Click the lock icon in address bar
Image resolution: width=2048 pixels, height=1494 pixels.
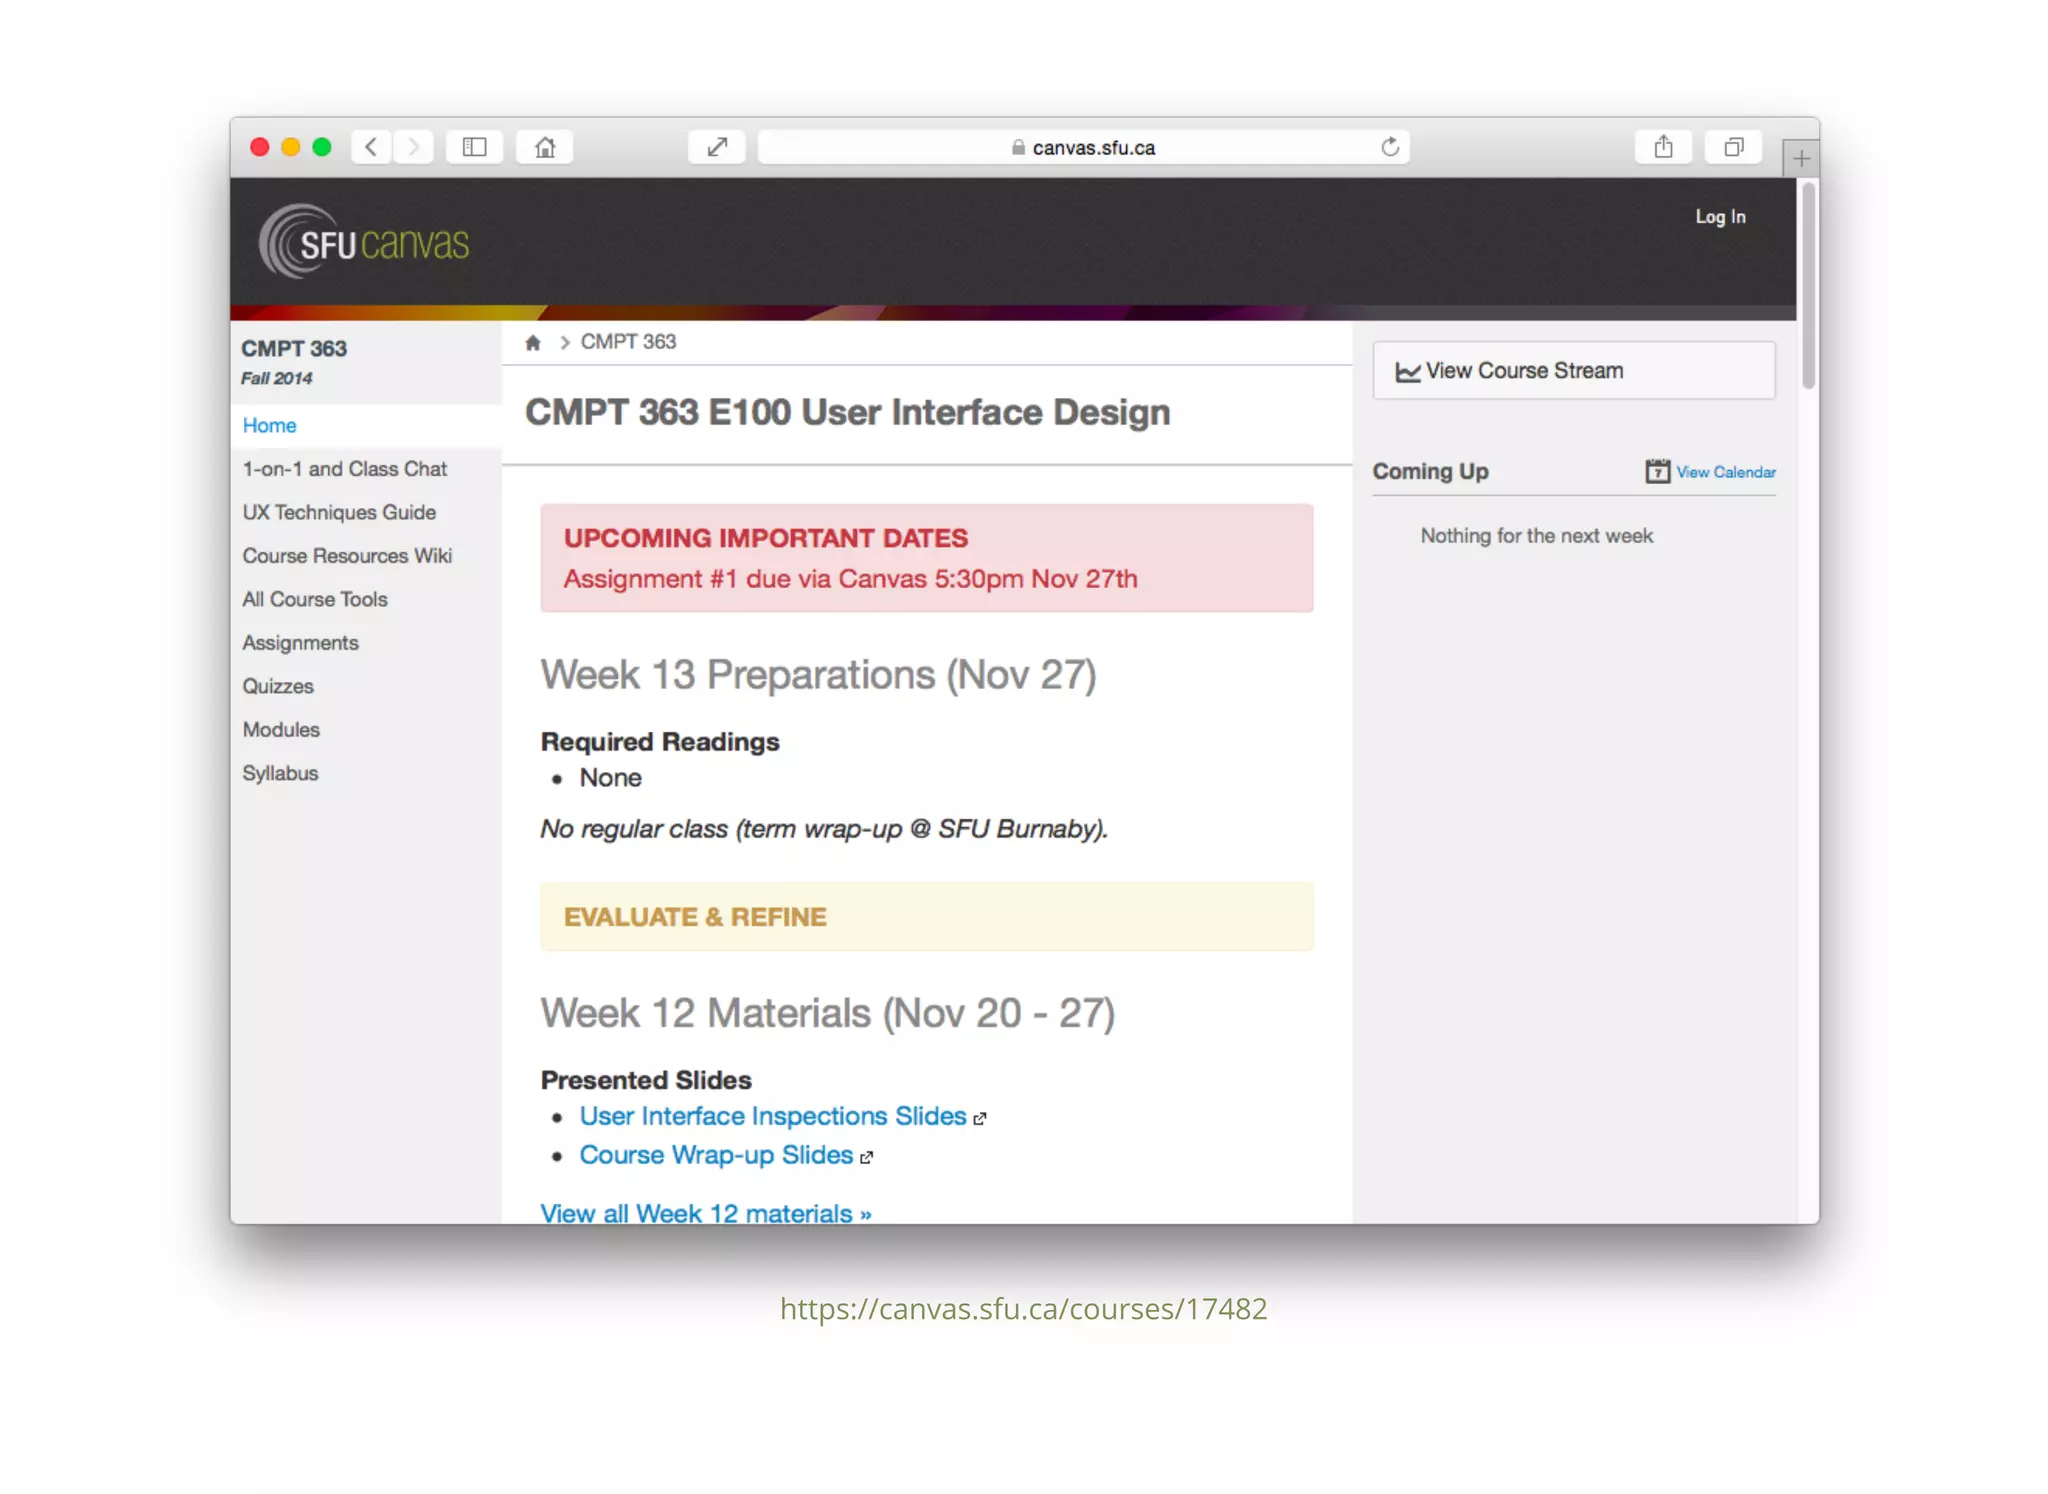pos(1018,147)
